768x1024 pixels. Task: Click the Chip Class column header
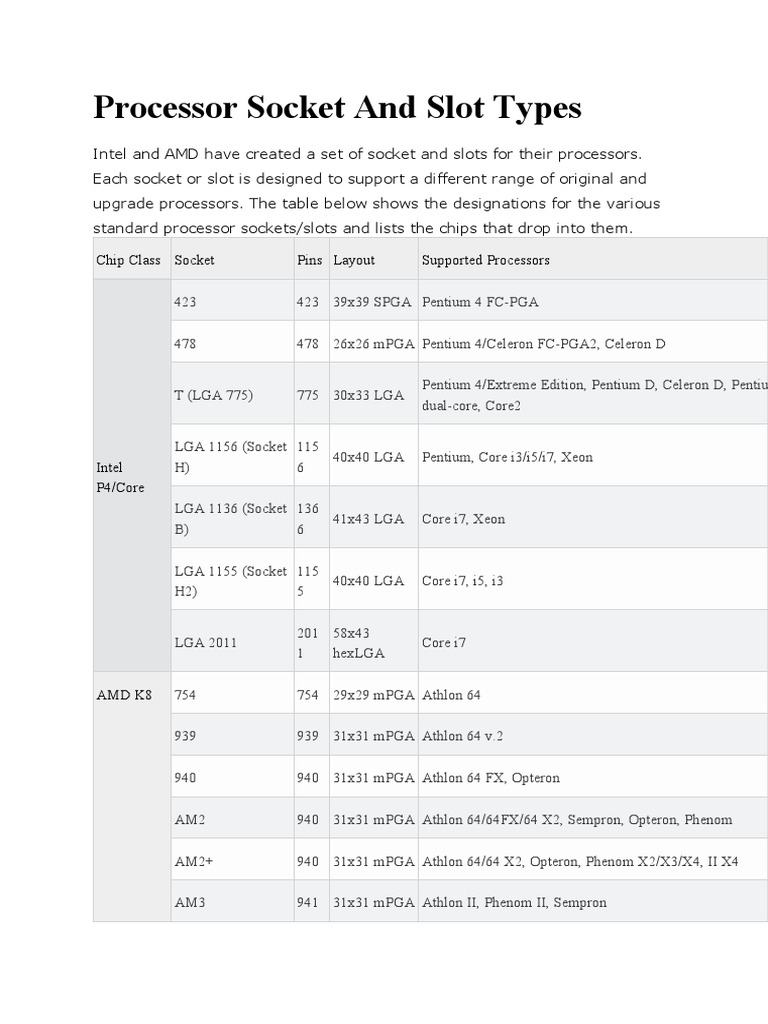coord(128,260)
